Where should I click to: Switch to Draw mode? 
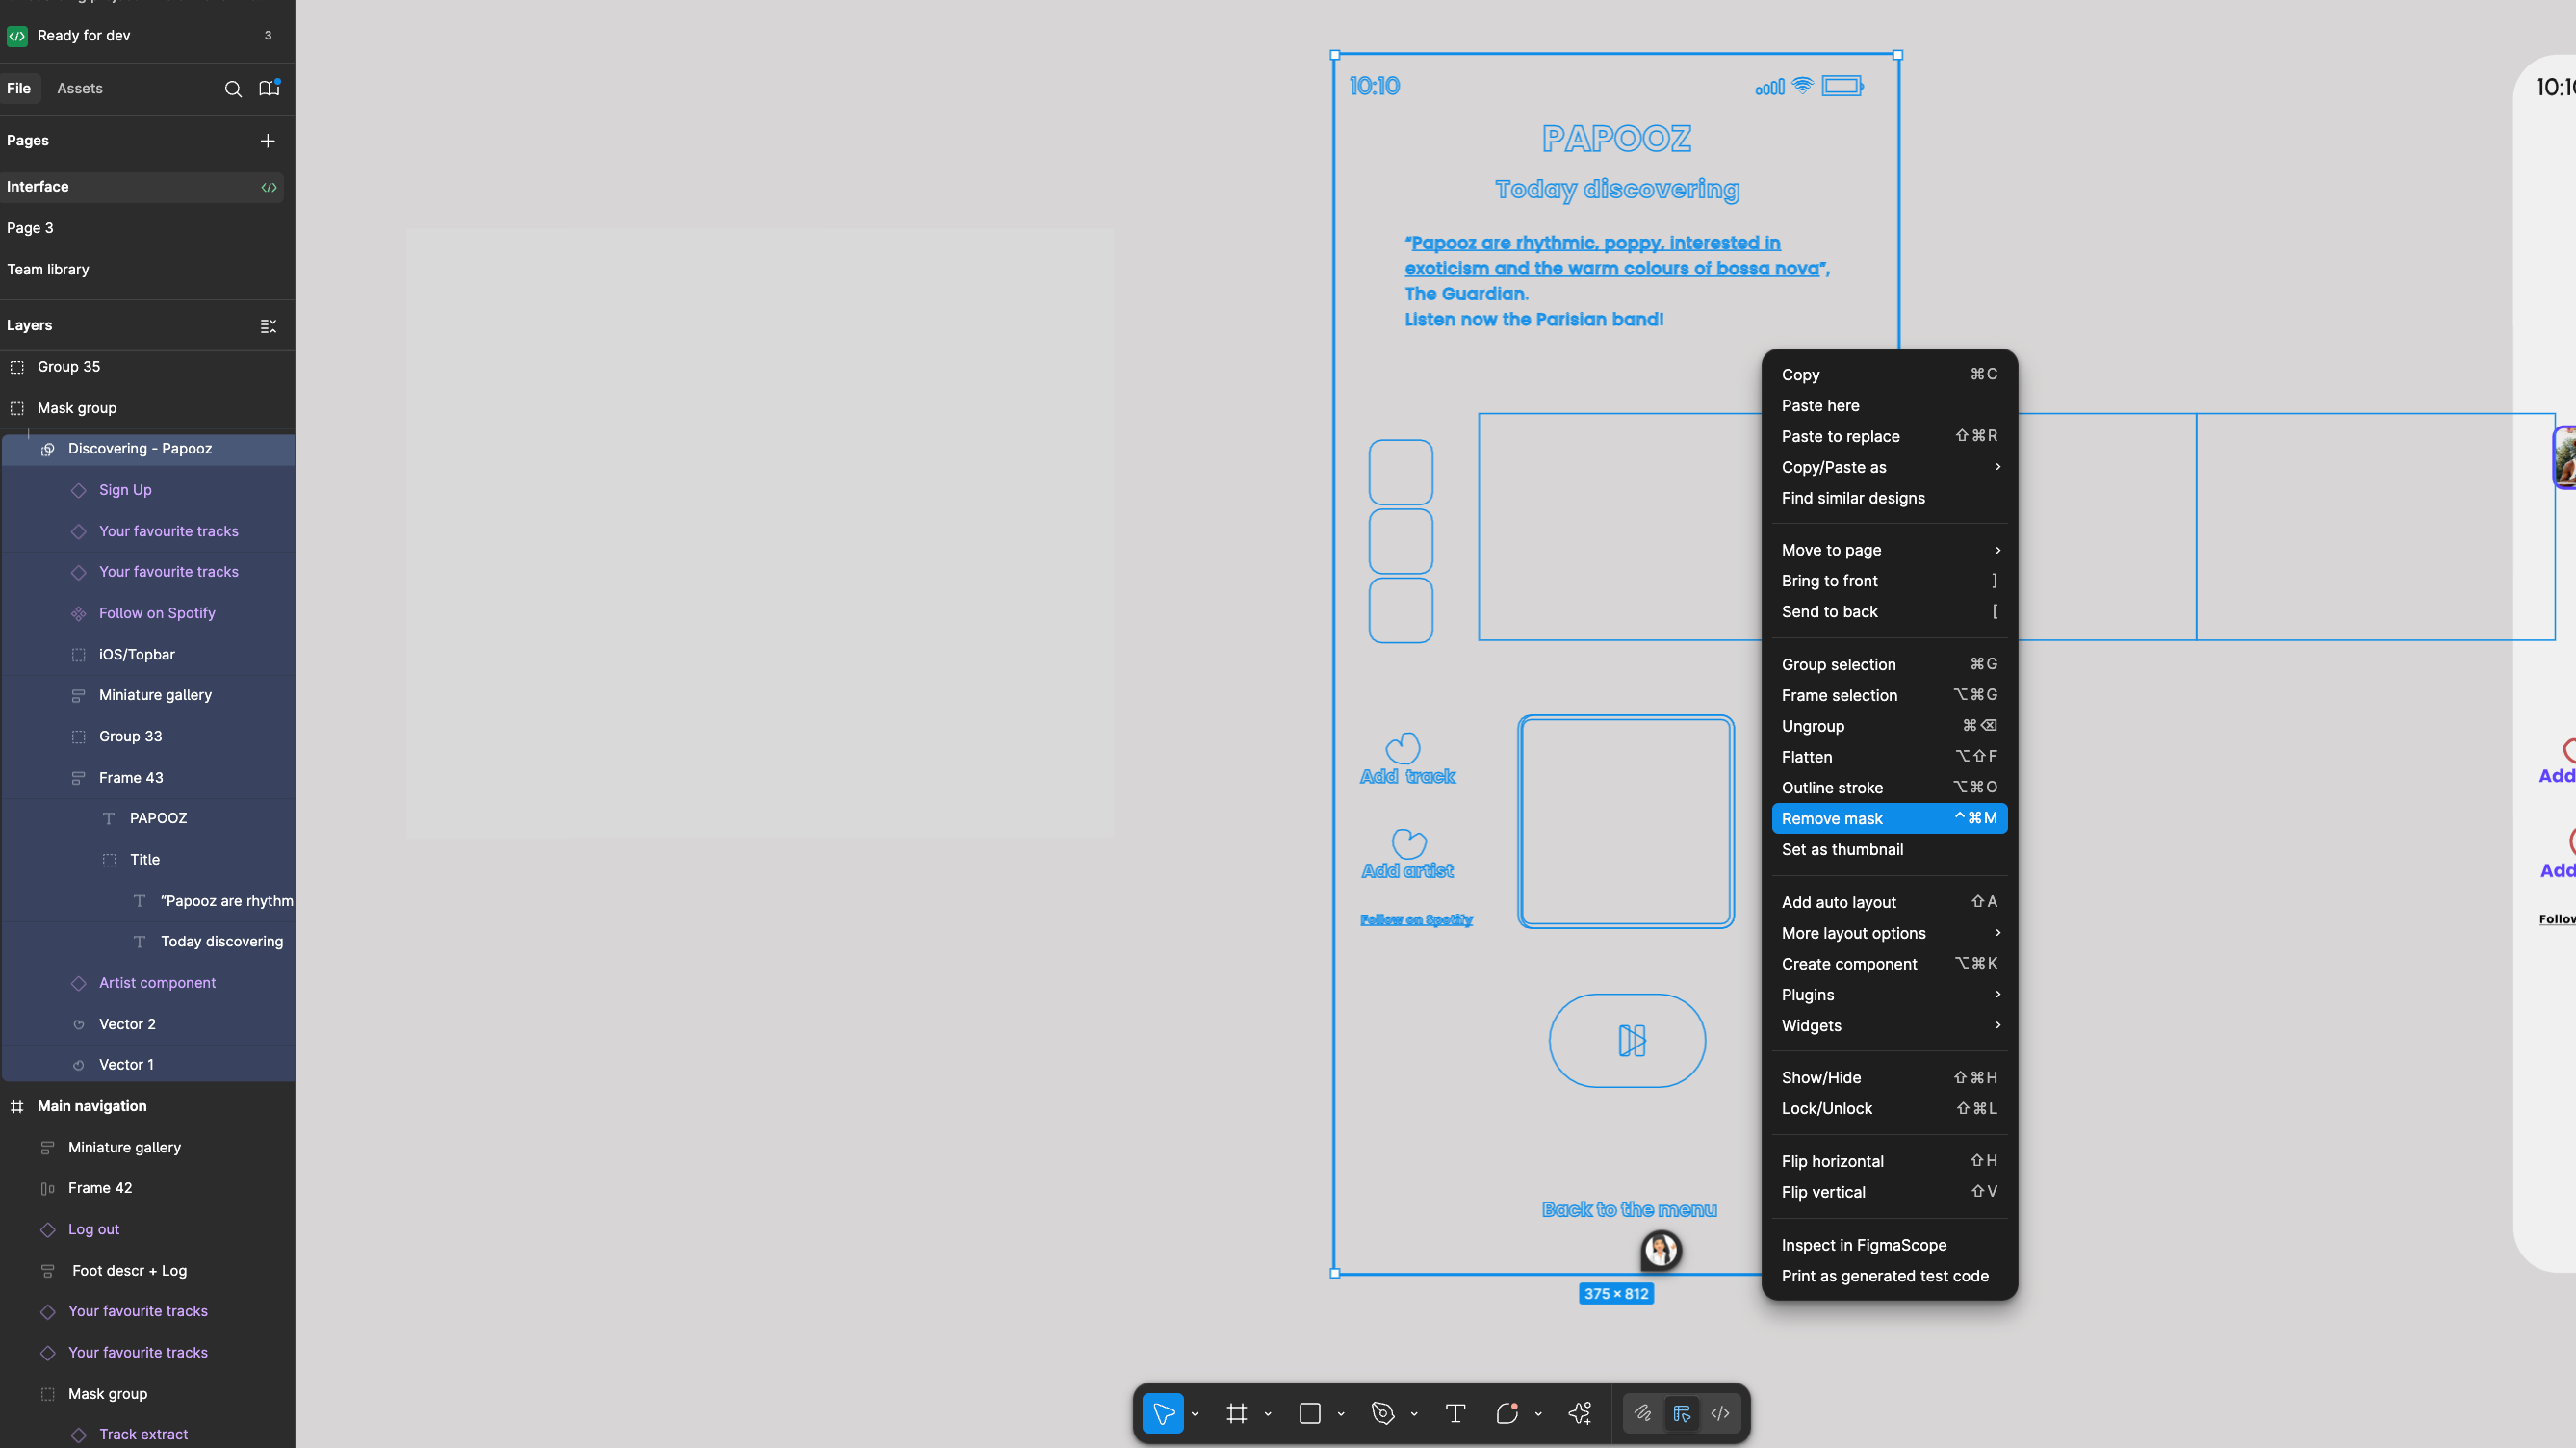[1643, 1413]
